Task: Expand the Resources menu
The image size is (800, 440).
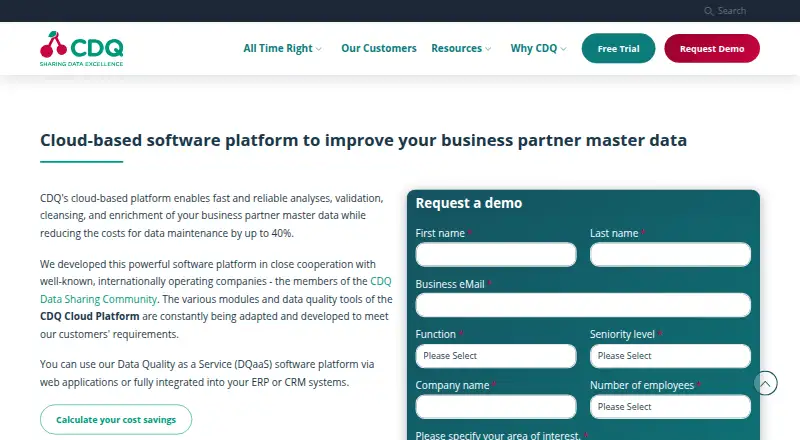Action: [461, 48]
